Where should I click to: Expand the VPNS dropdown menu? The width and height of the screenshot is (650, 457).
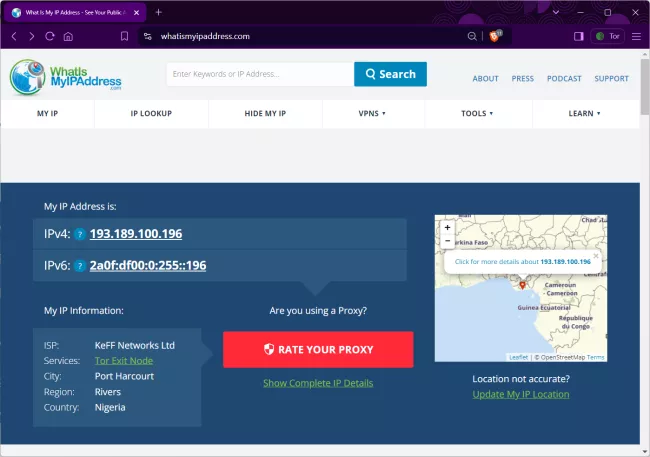click(x=372, y=114)
